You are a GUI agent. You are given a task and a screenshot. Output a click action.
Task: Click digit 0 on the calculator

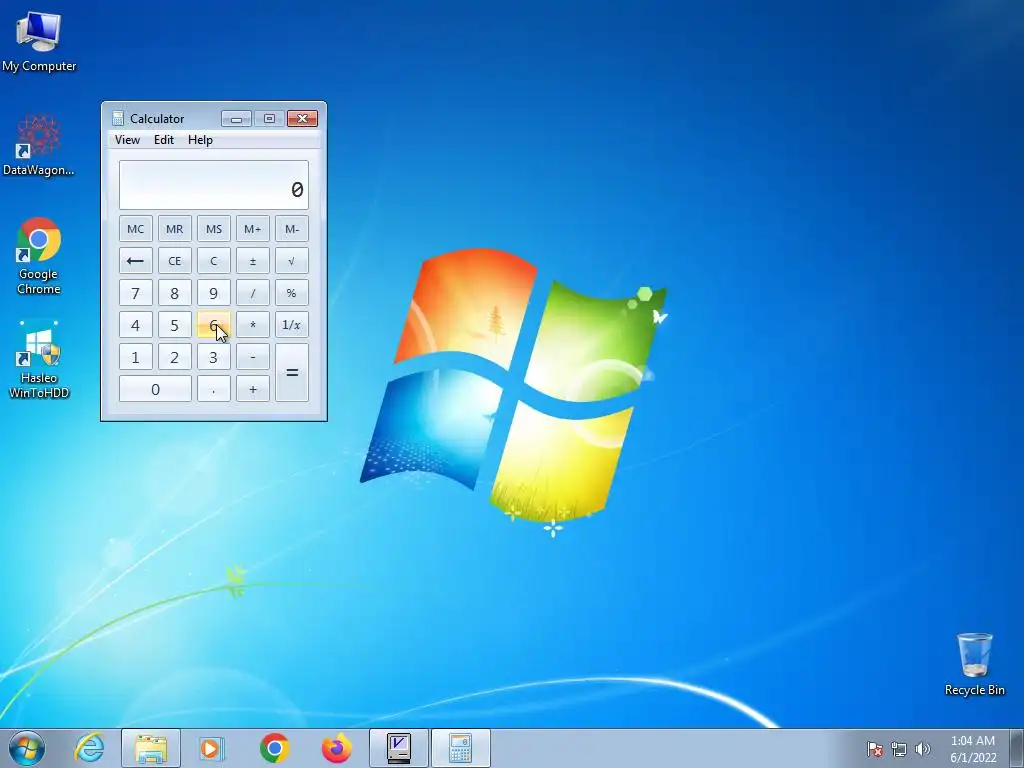(x=155, y=389)
